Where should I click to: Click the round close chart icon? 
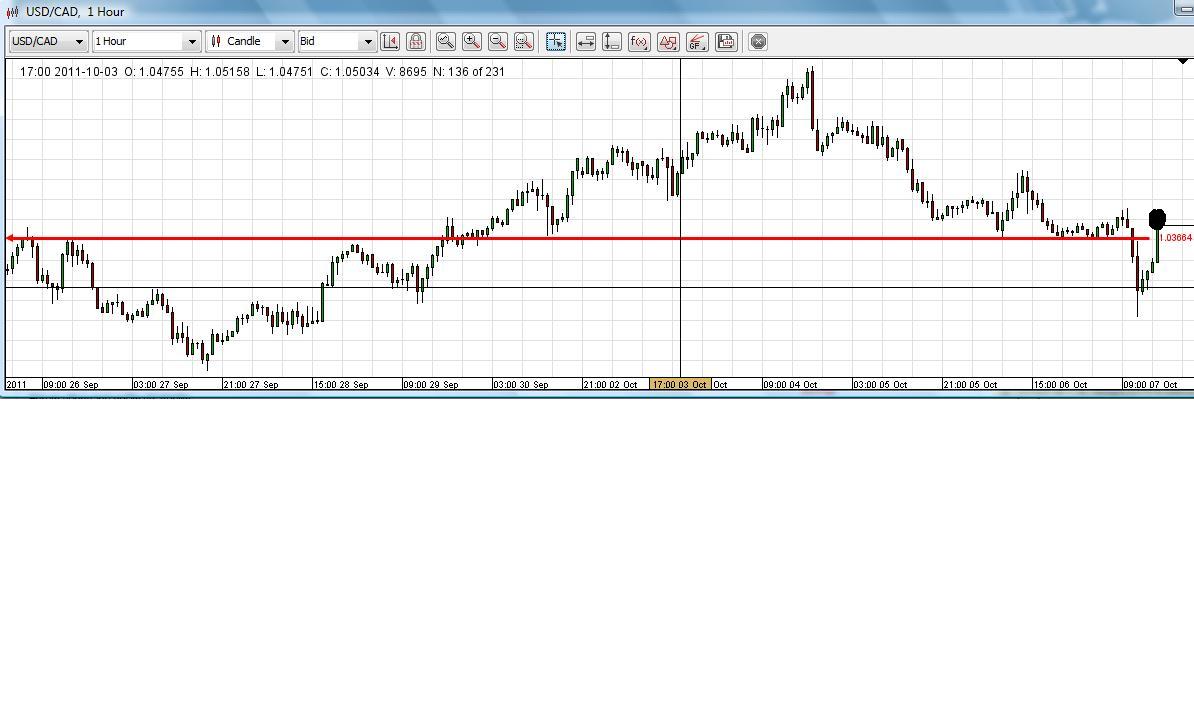pos(758,42)
